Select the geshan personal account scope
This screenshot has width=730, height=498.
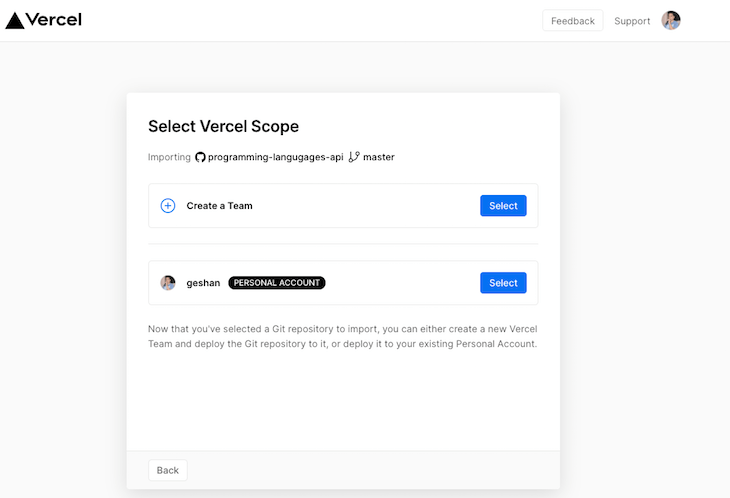[x=503, y=283]
